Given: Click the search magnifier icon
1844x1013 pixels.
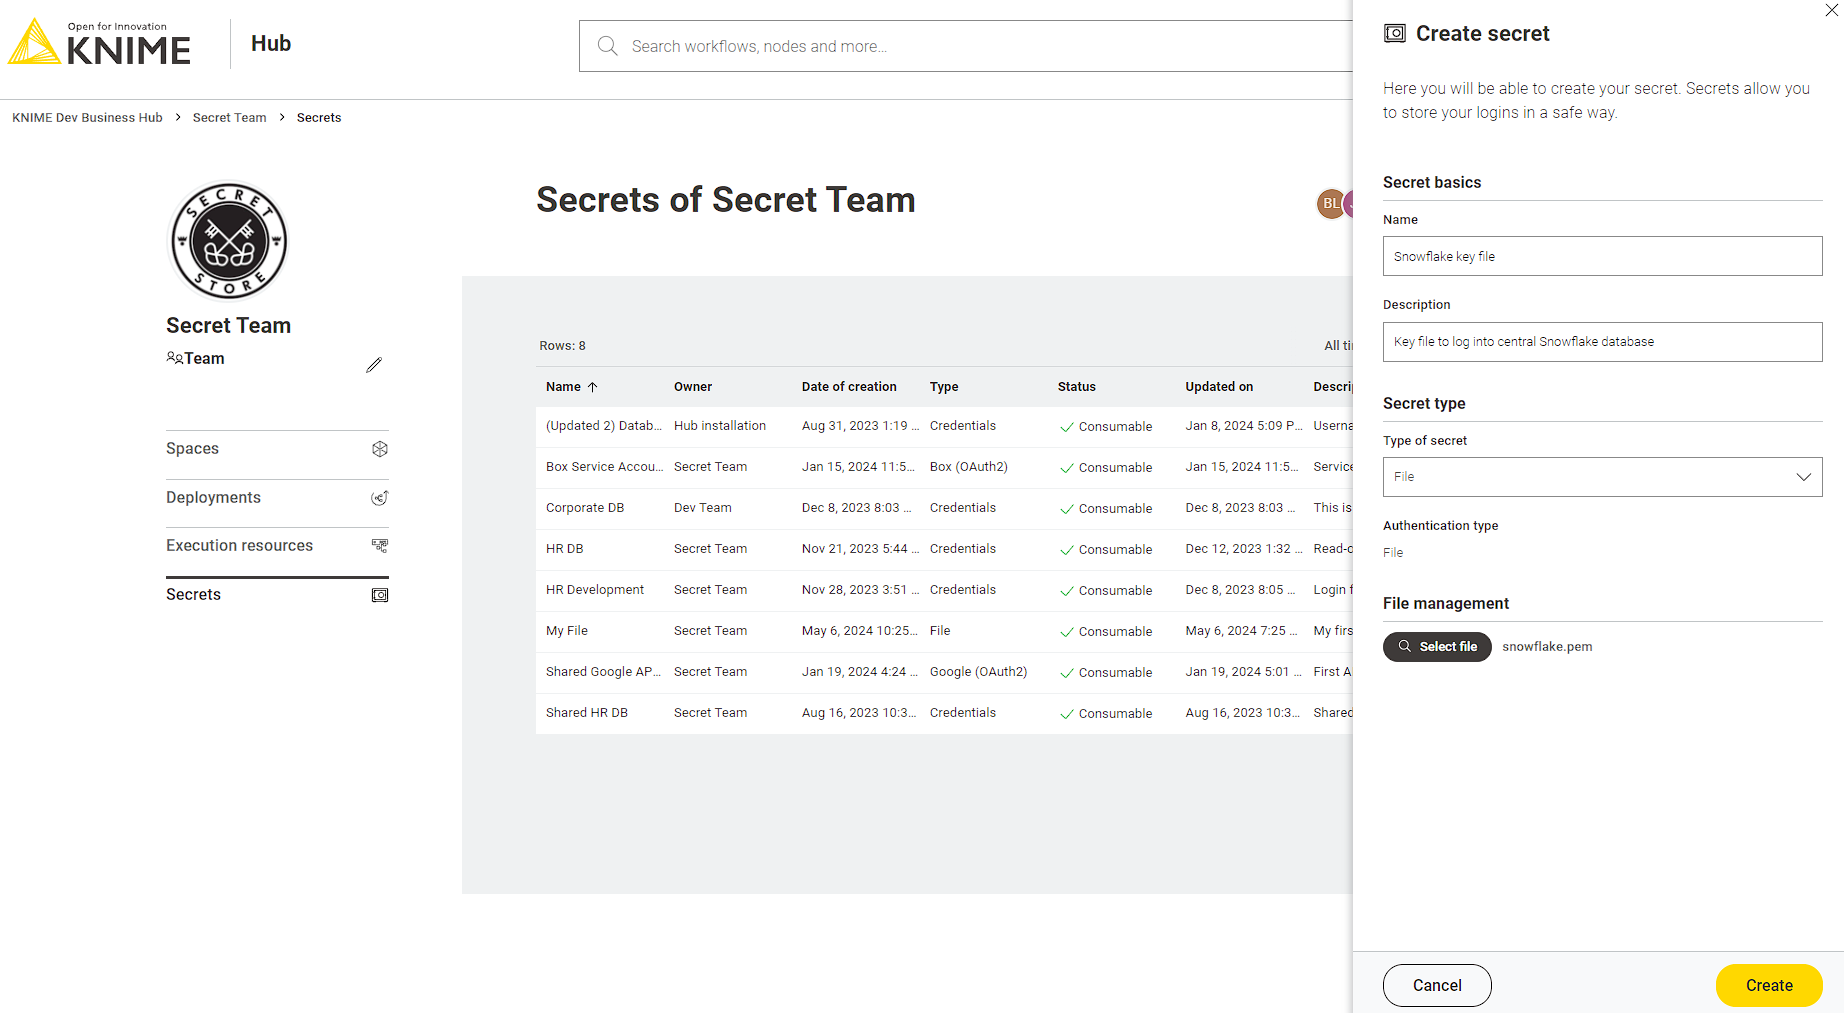Looking at the screenshot, I should point(607,46).
